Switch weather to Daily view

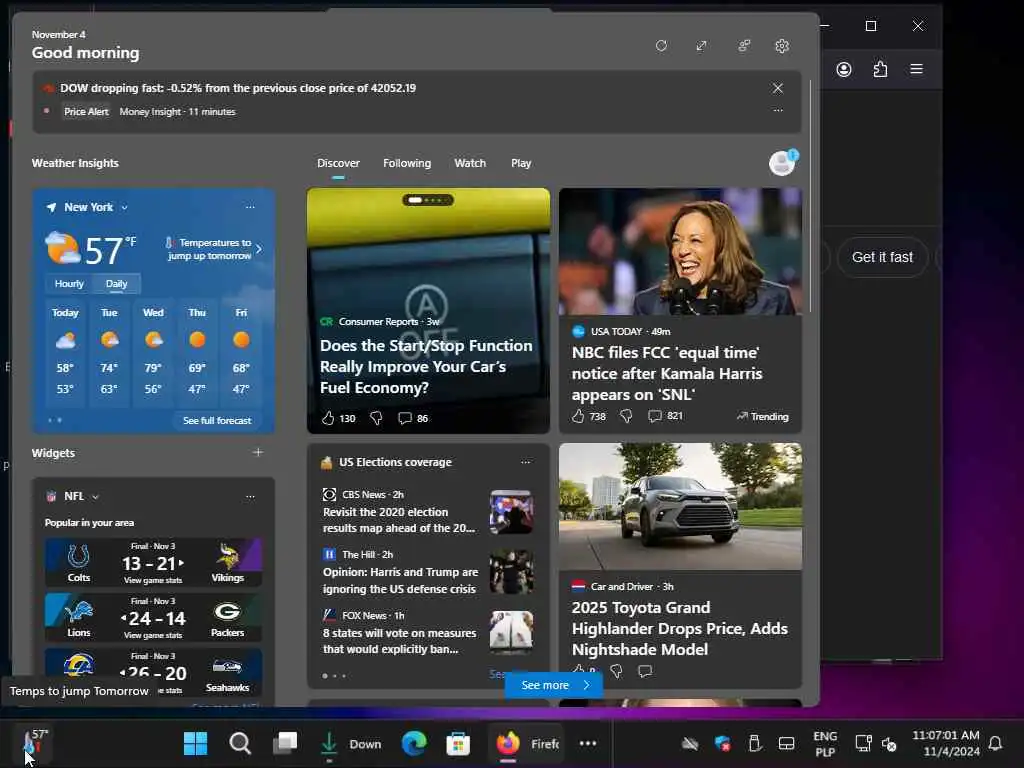pos(116,283)
